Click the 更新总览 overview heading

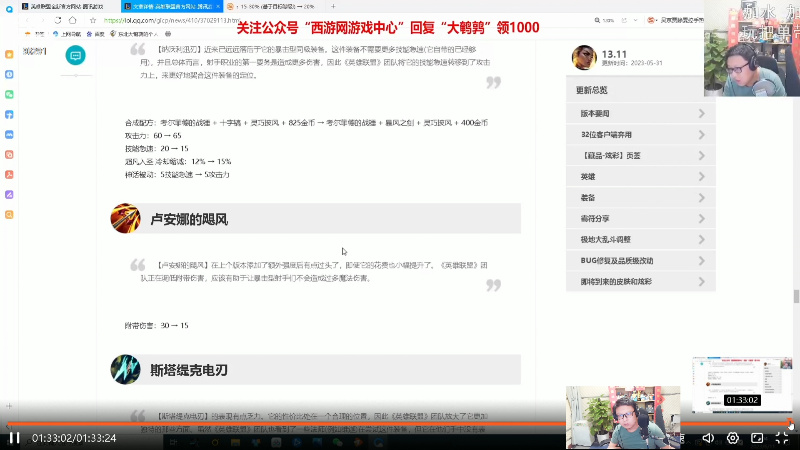coord(592,90)
